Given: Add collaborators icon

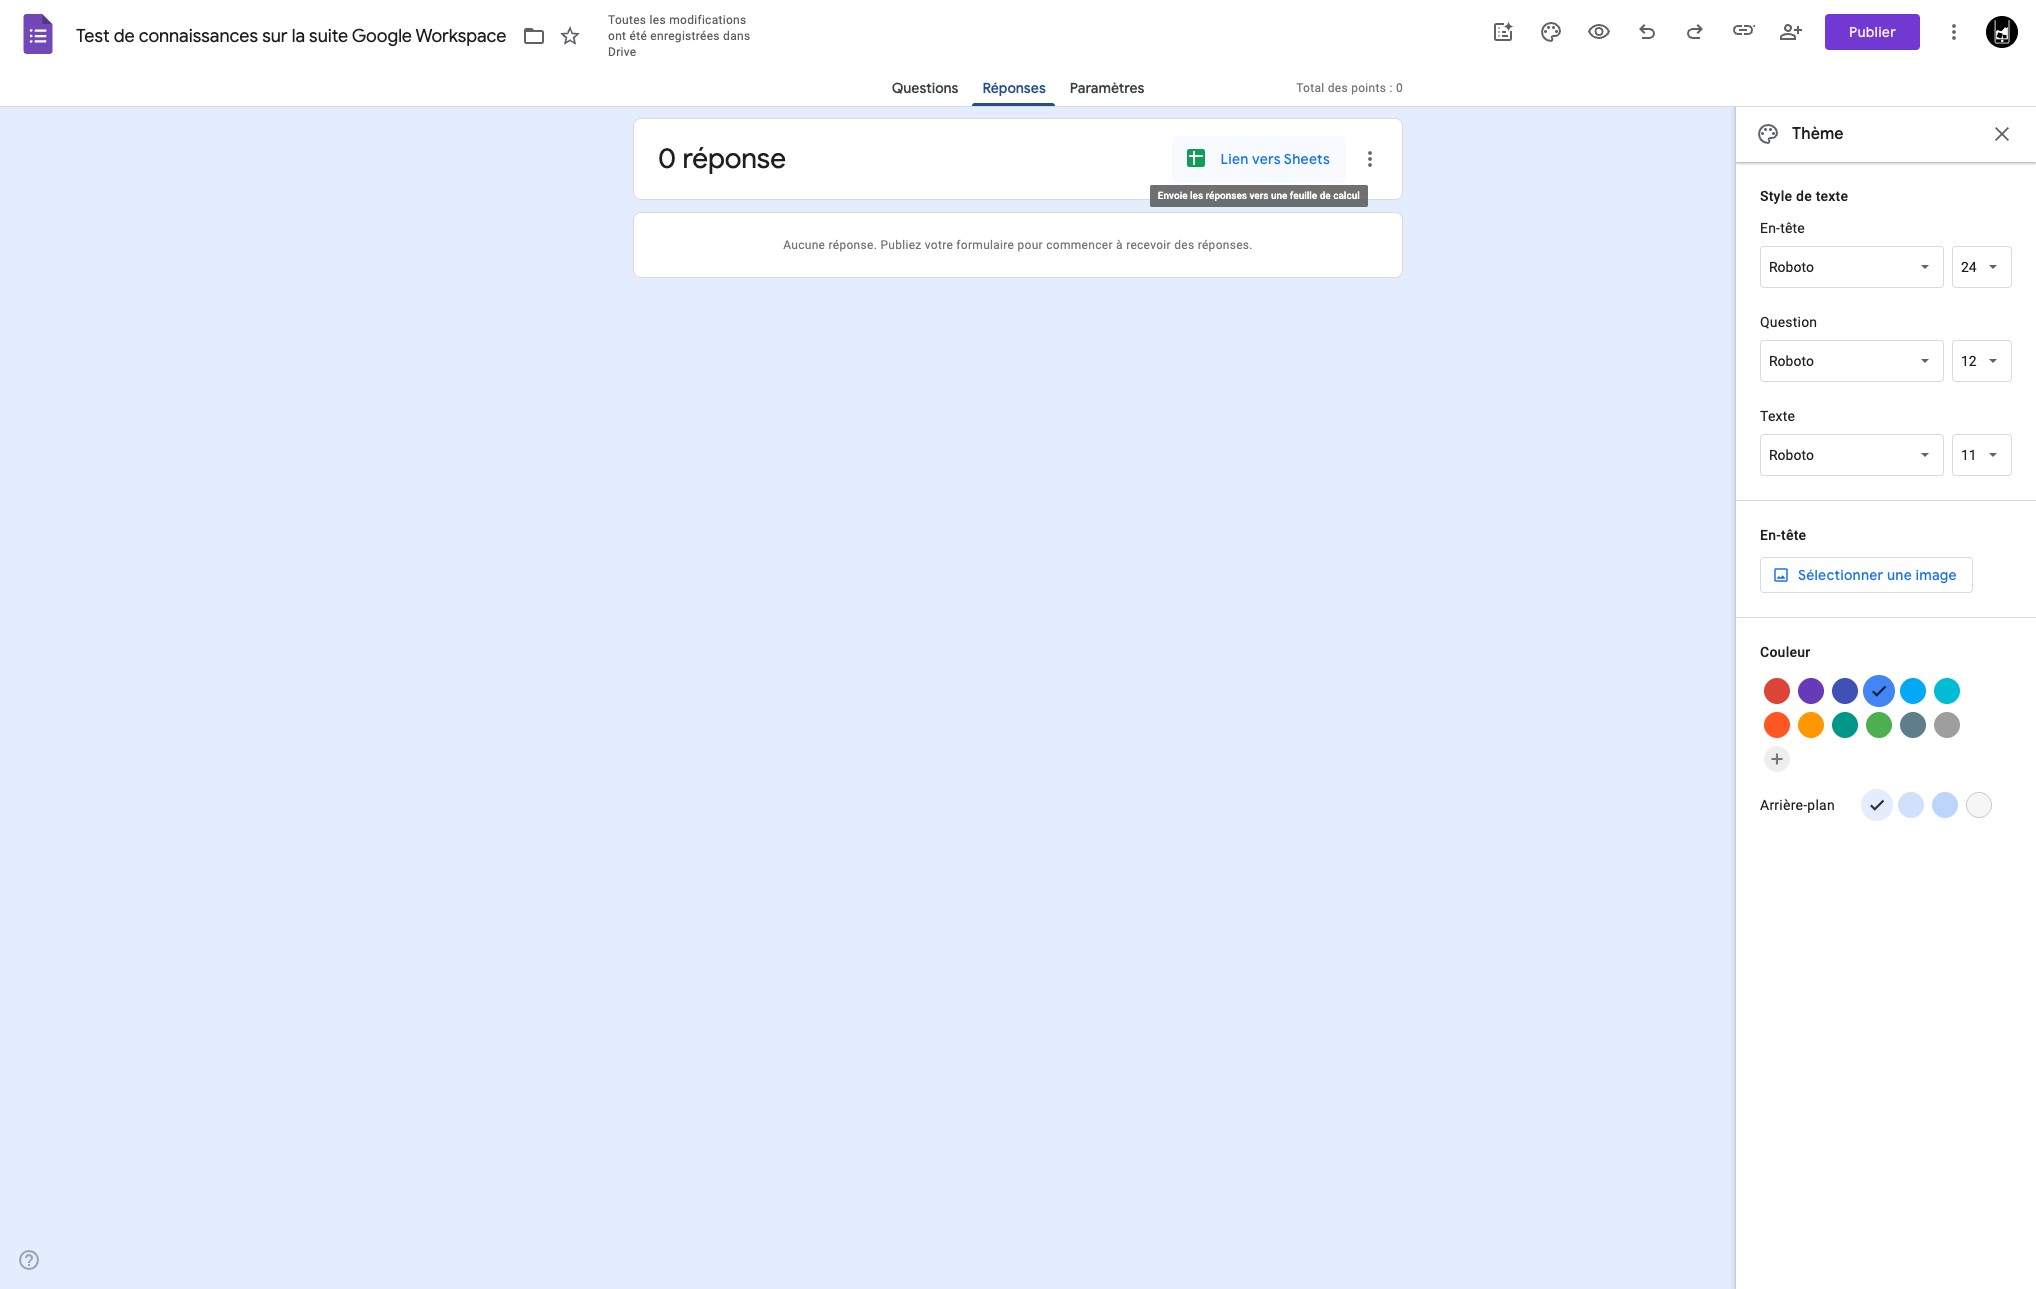Looking at the screenshot, I should pyautogui.click(x=1791, y=32).
